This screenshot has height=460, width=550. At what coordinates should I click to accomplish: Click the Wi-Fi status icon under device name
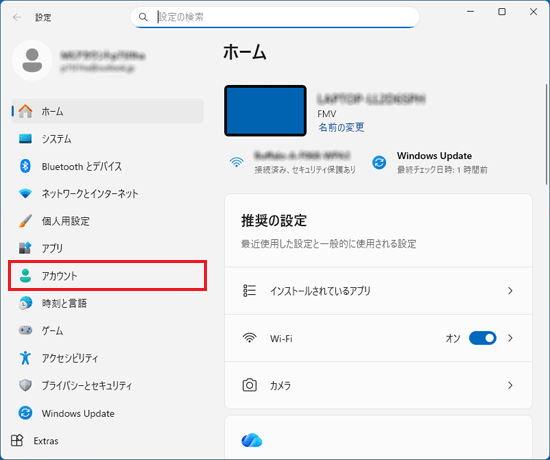(236, 162)
